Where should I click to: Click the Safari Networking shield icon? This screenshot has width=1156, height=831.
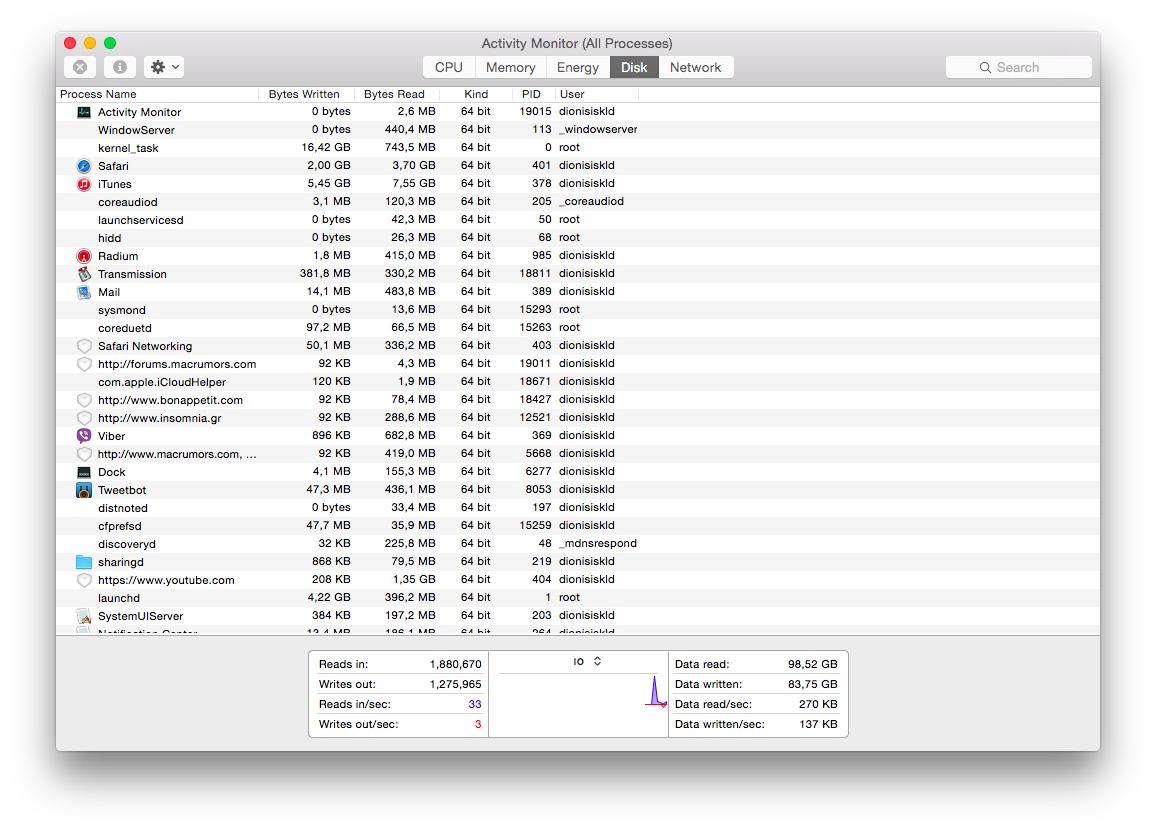pyautogui.click(x=84, y=346)
